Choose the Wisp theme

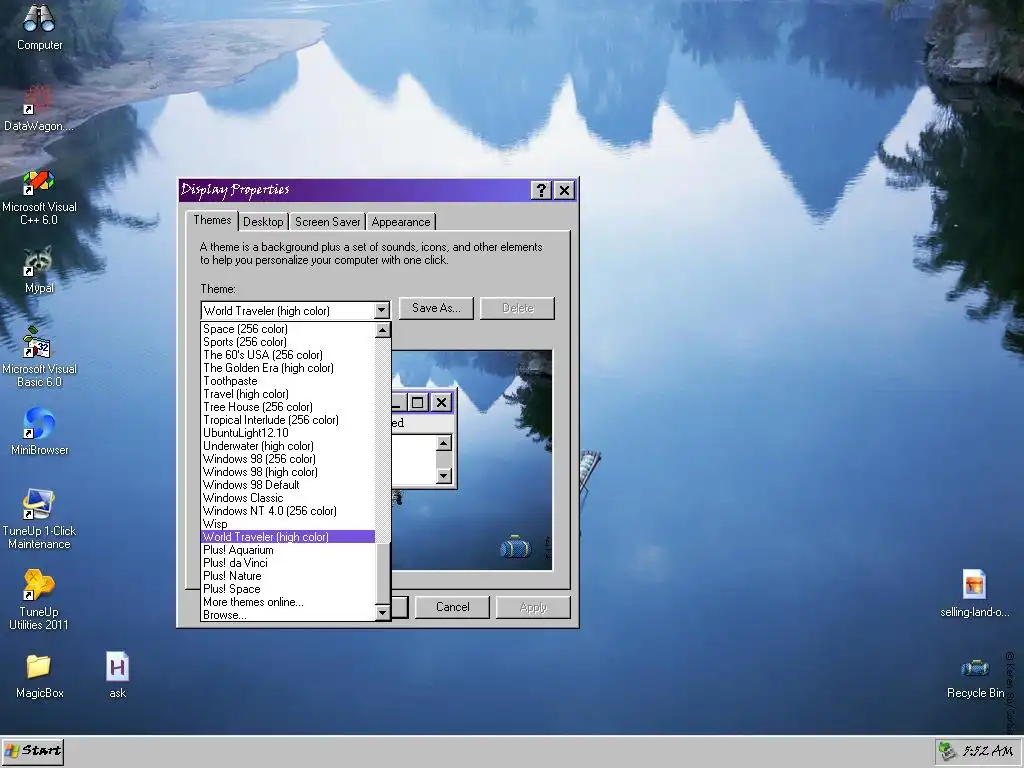288,524
